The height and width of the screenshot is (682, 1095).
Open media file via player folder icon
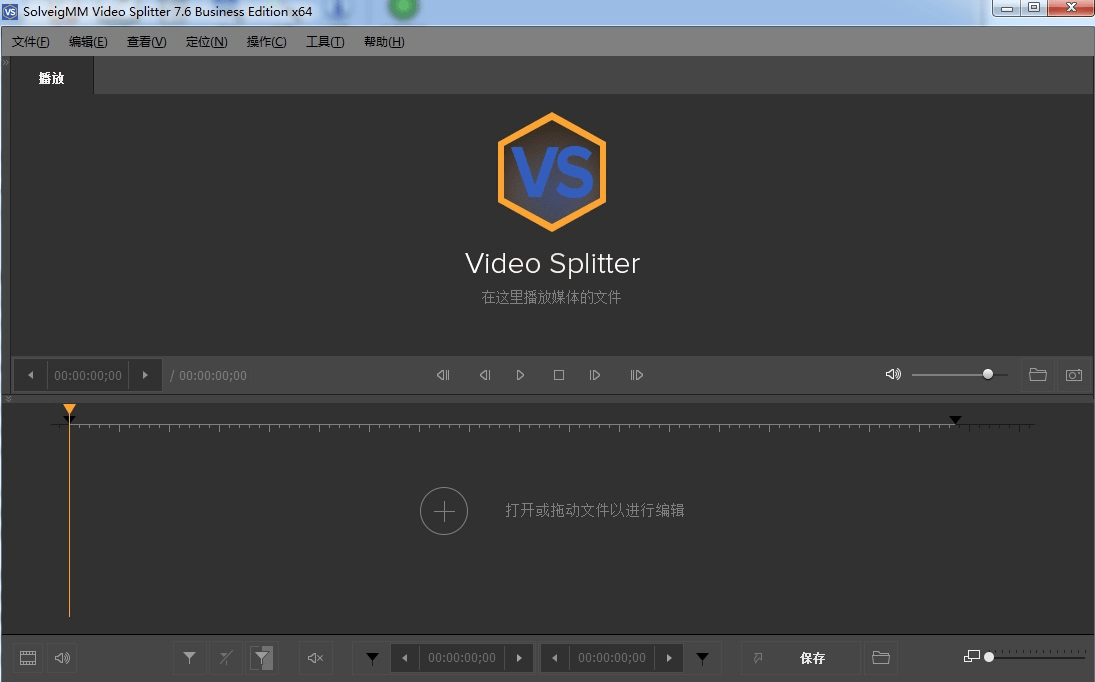(1038, 375)
